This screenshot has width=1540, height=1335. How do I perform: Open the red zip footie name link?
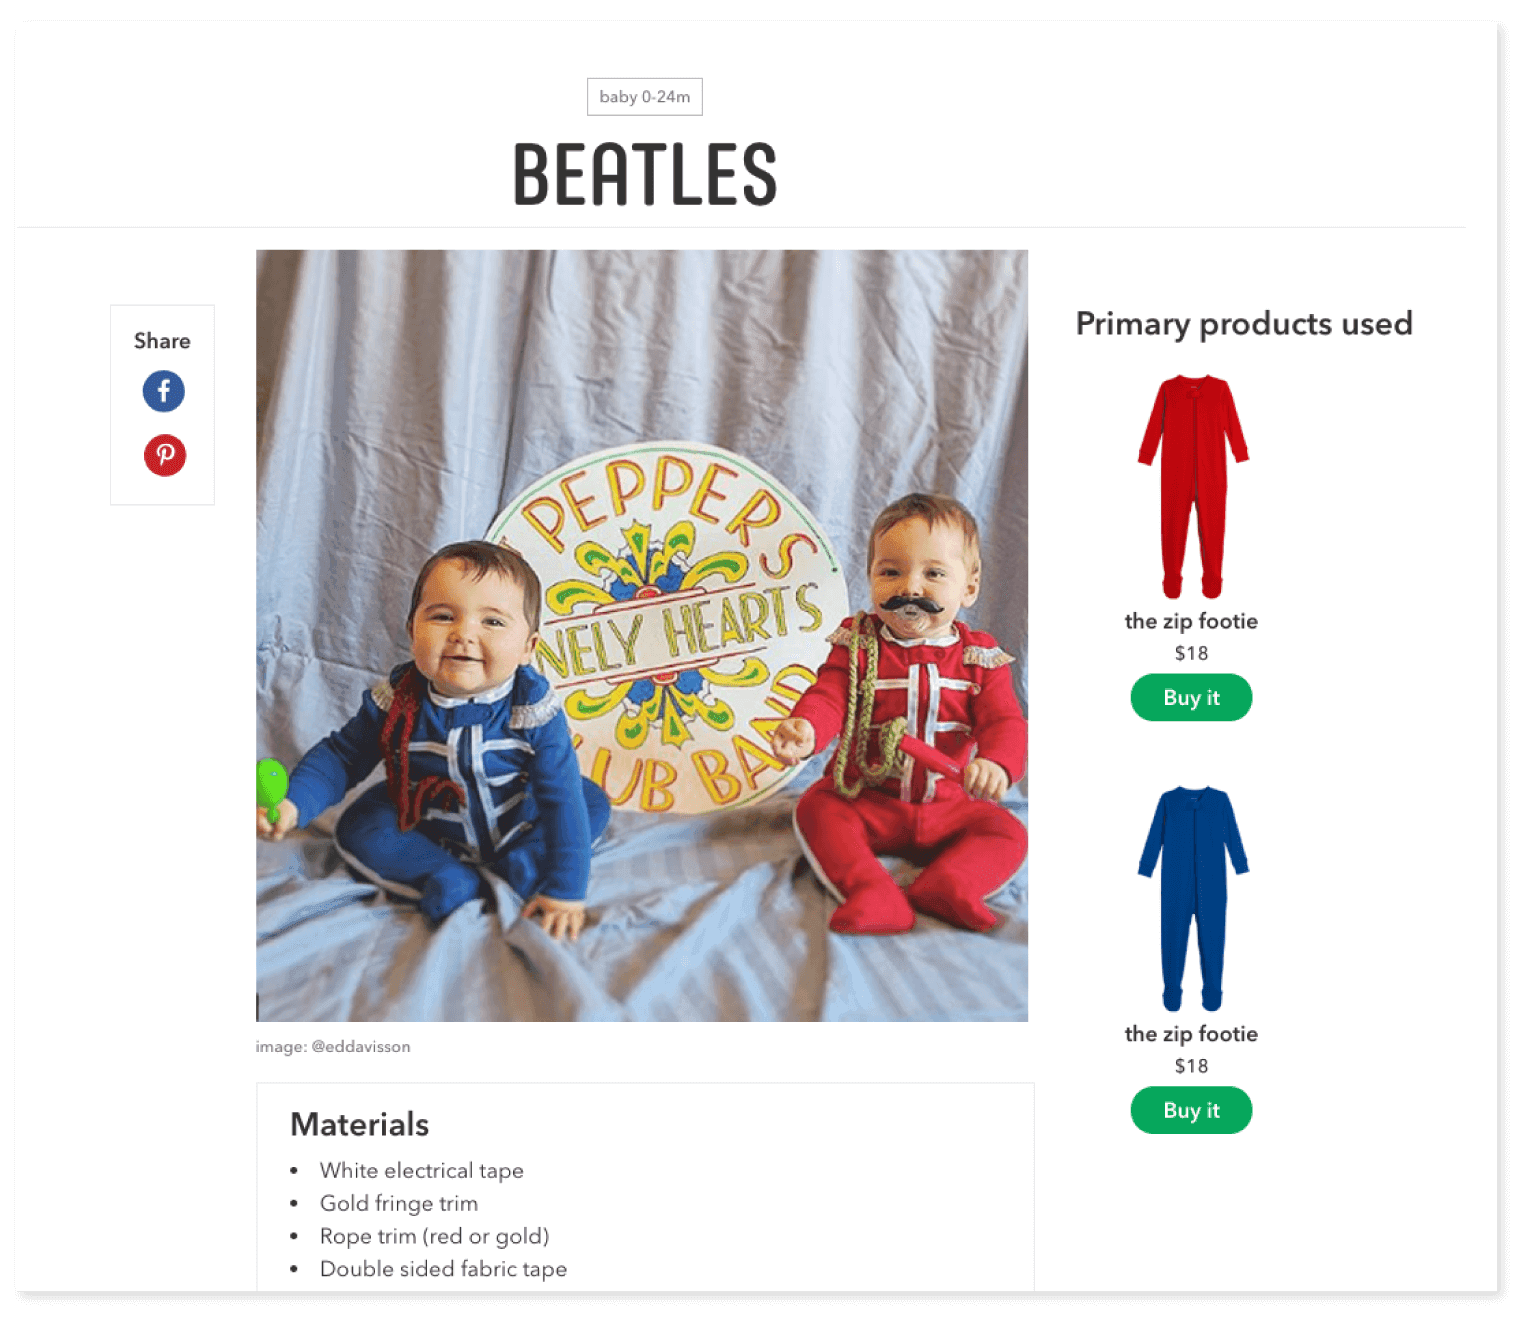pos(1191,621)
